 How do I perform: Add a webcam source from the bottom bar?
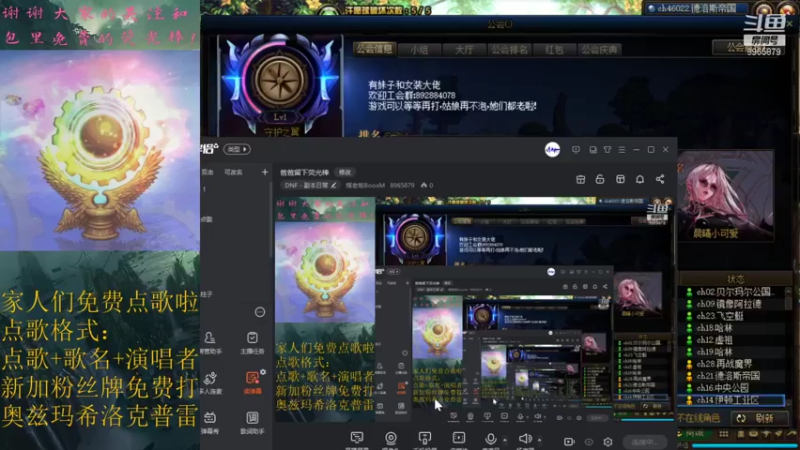[x=391, y=440]
